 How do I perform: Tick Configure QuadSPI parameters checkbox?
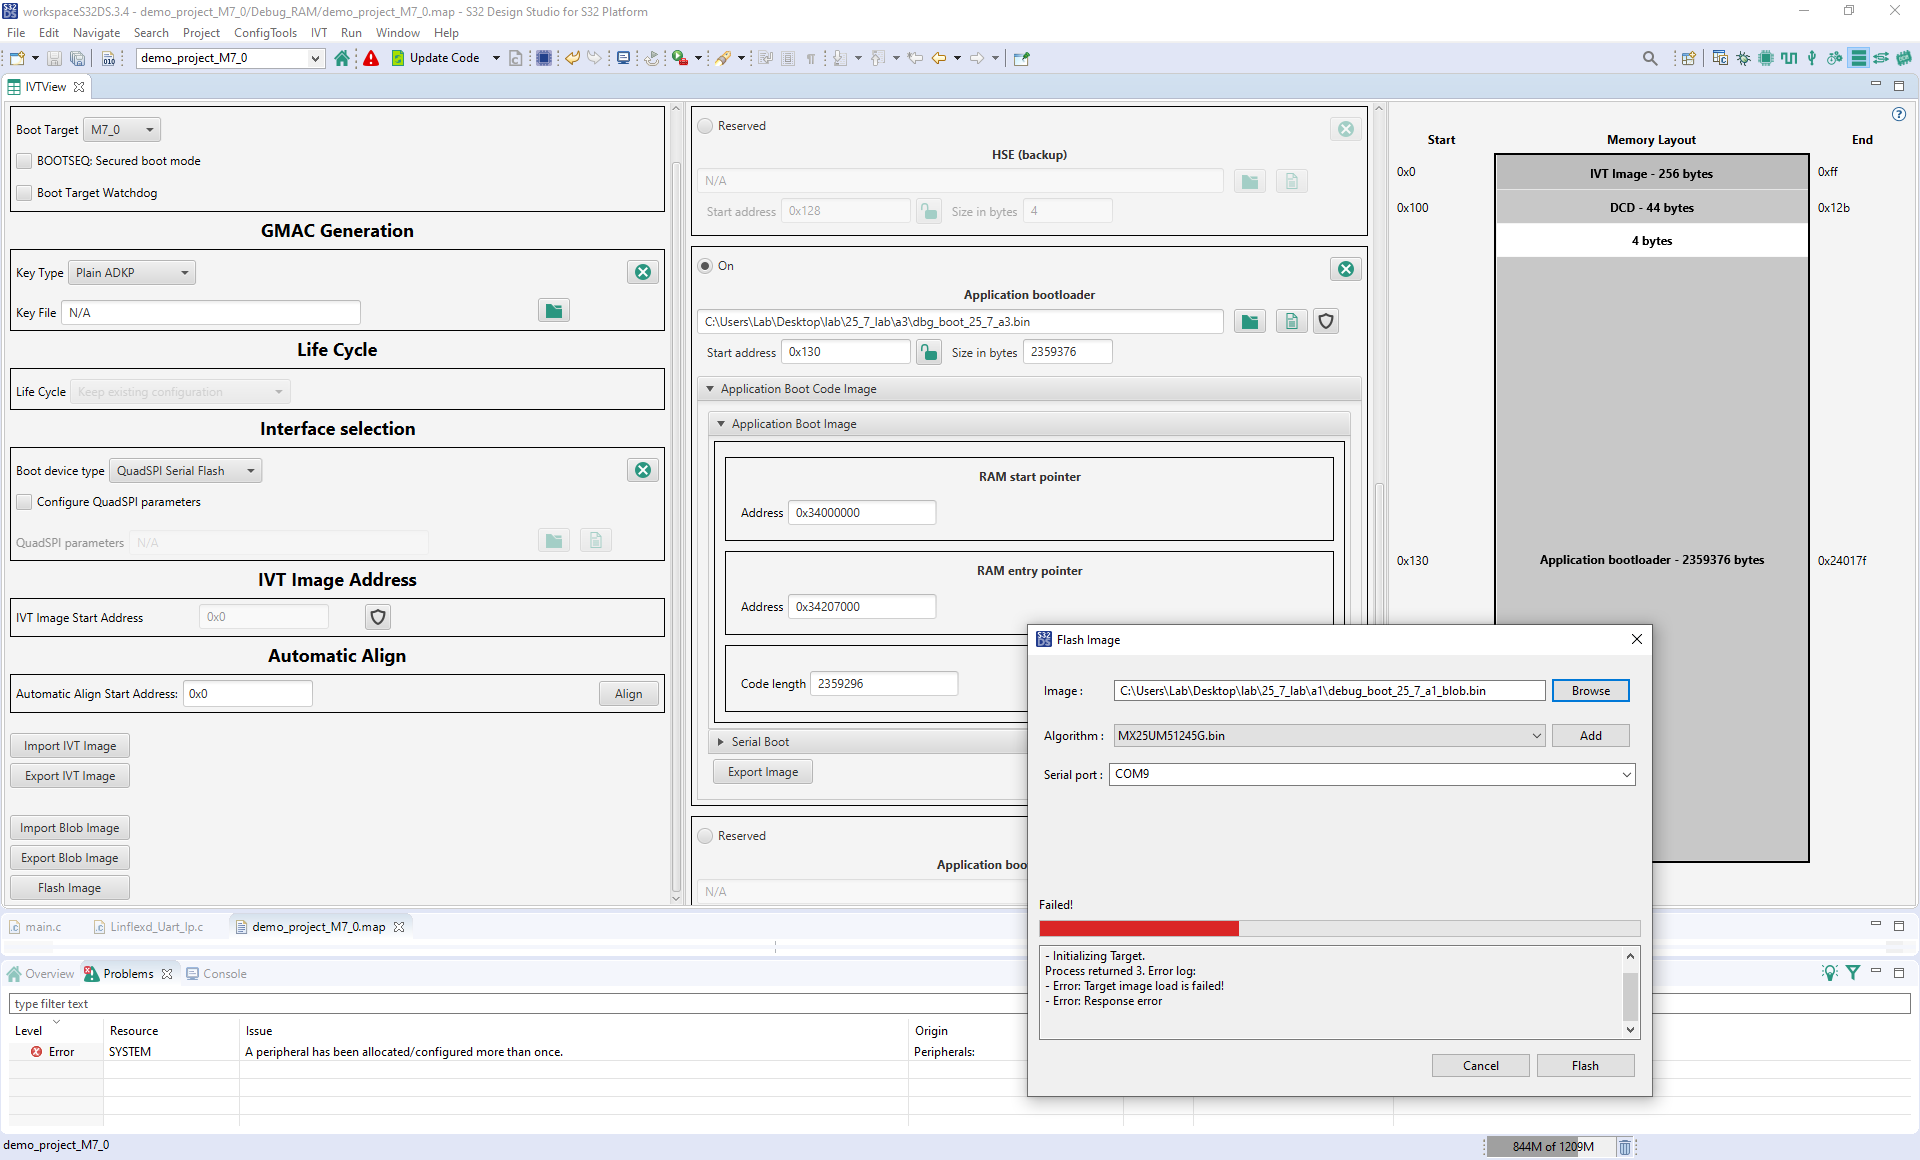pos(24,502)
